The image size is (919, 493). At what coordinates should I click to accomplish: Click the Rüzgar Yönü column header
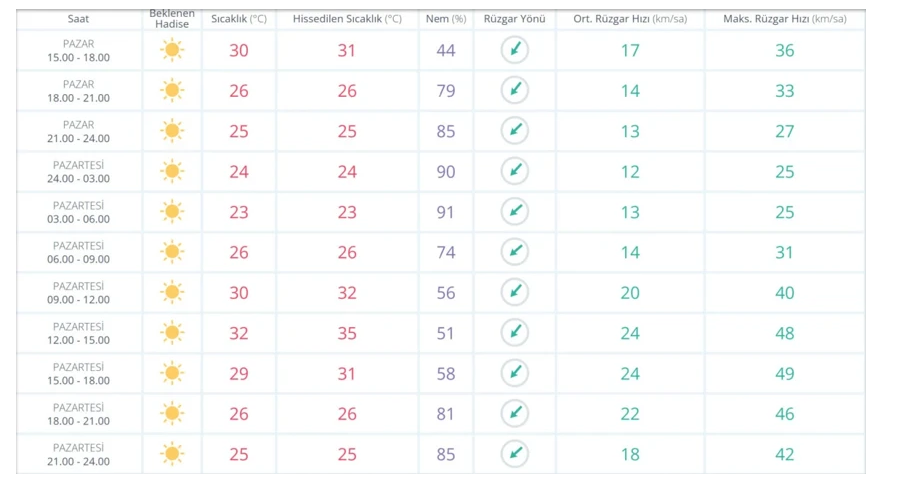[x=514, y=19]
